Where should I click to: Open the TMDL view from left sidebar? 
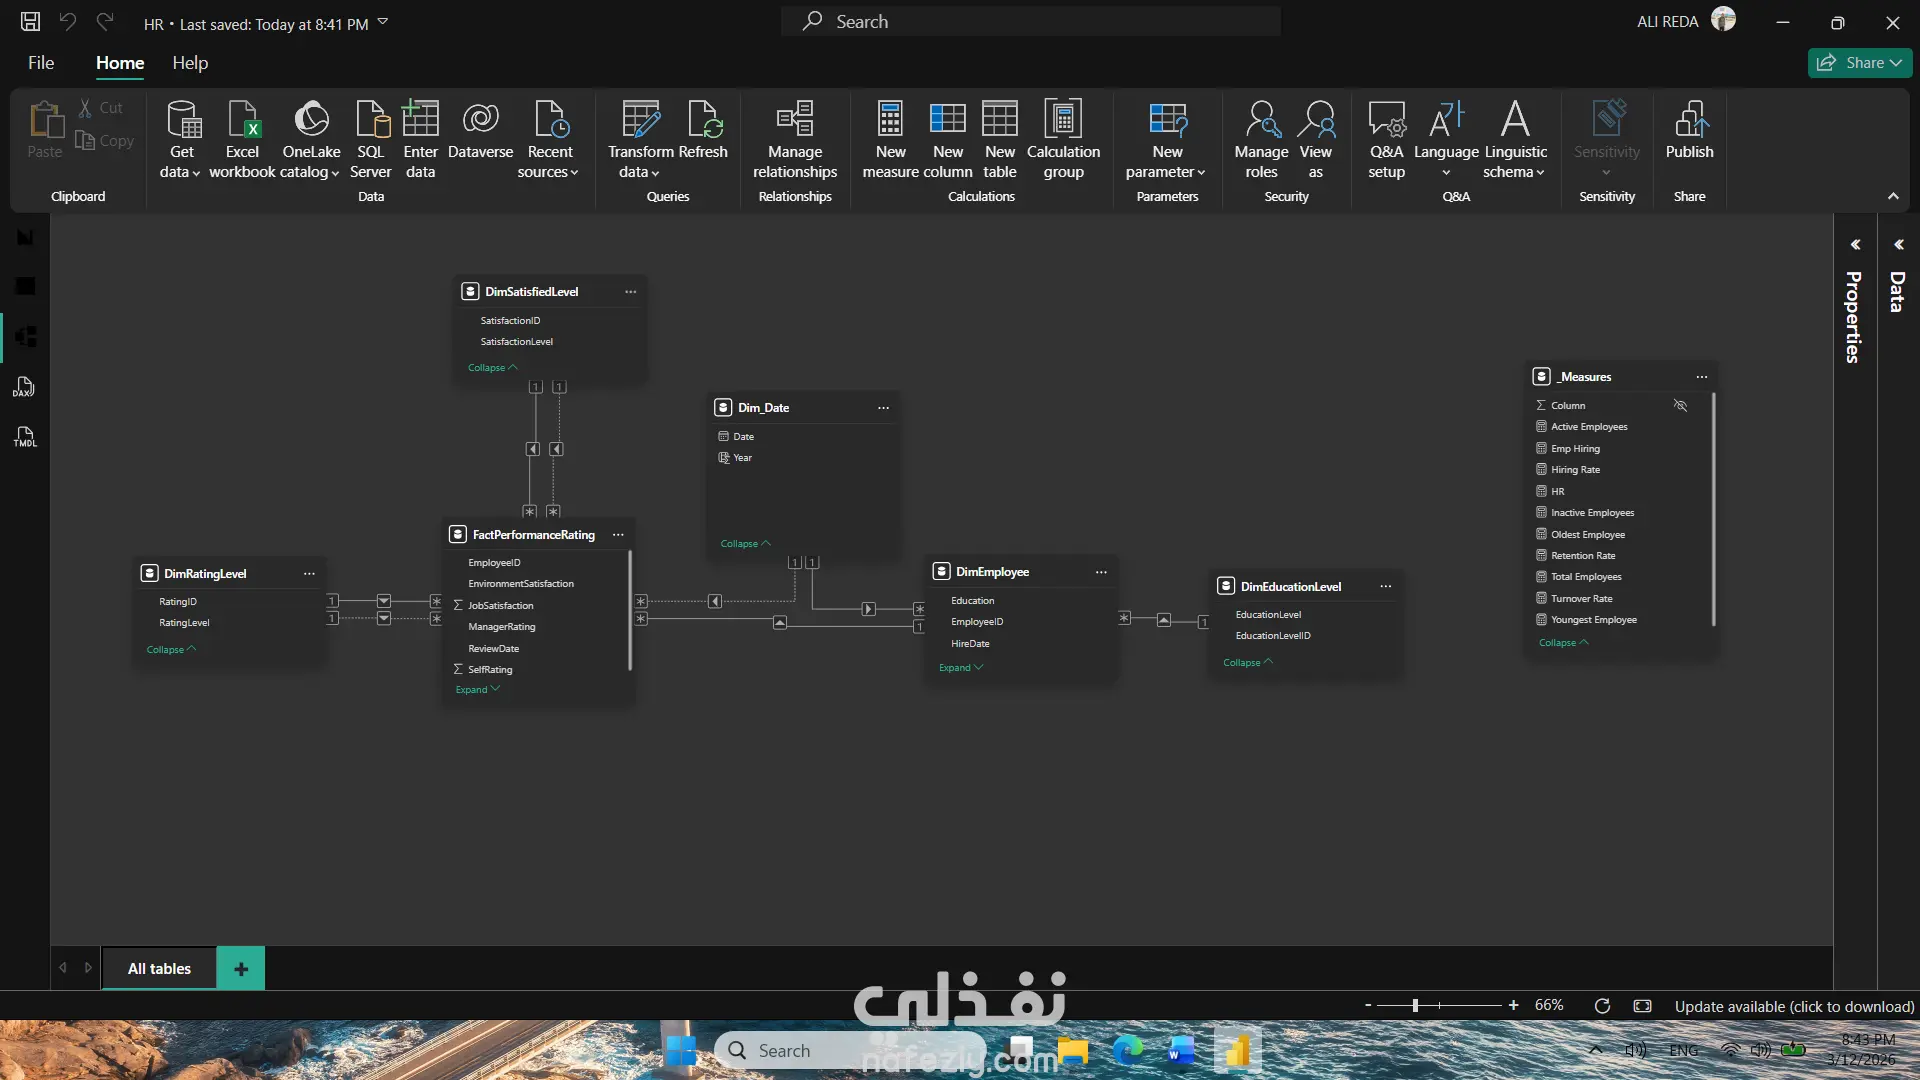coord(24,437)
